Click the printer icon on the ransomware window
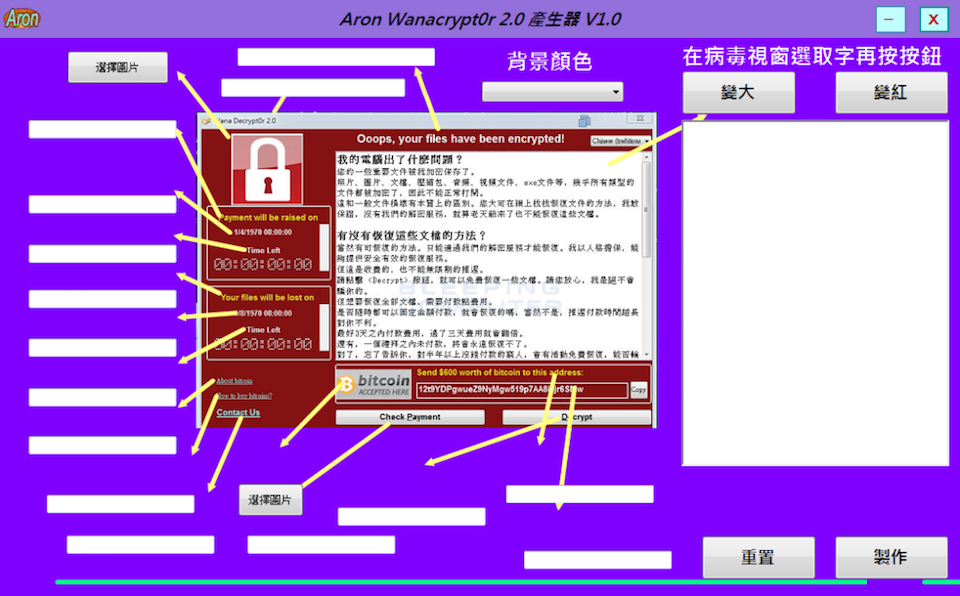960x596 pixels. 583,119
